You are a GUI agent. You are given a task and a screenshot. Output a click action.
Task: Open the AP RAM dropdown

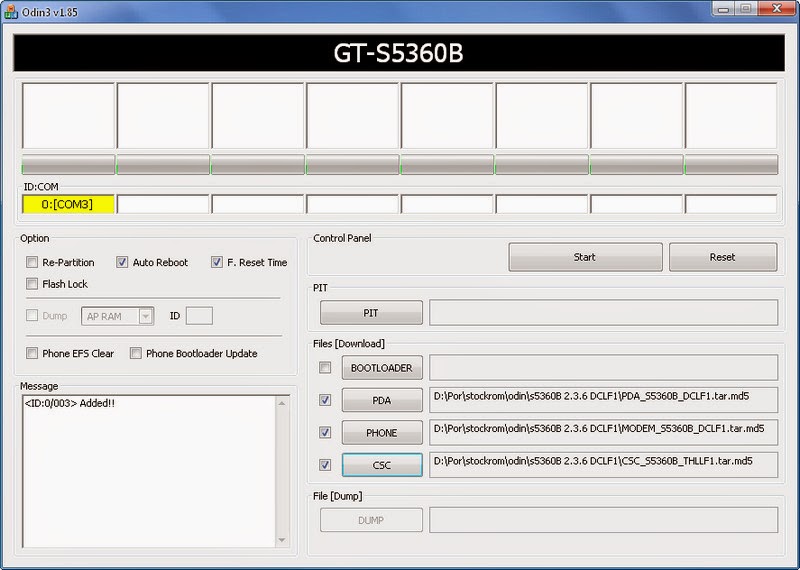click(x=146, y=316)
